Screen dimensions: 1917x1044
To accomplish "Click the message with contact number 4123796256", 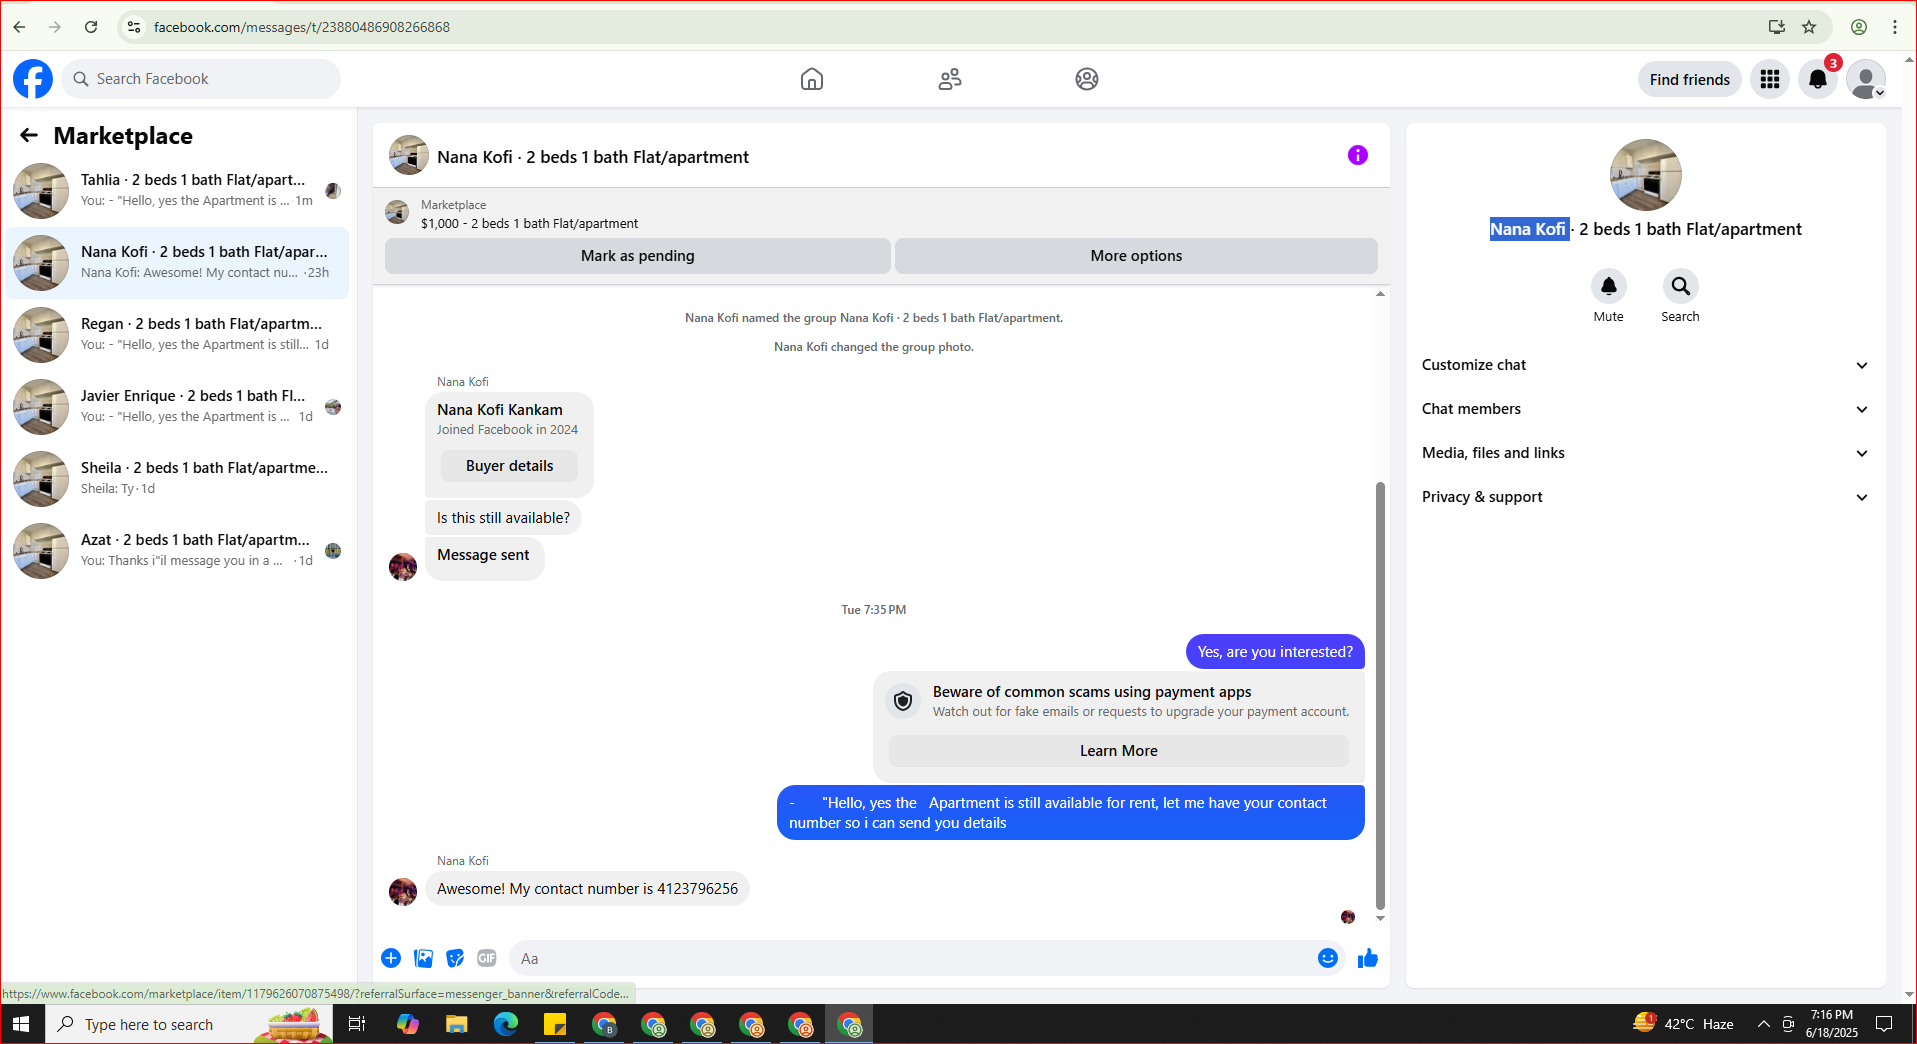I will (587, 889).
